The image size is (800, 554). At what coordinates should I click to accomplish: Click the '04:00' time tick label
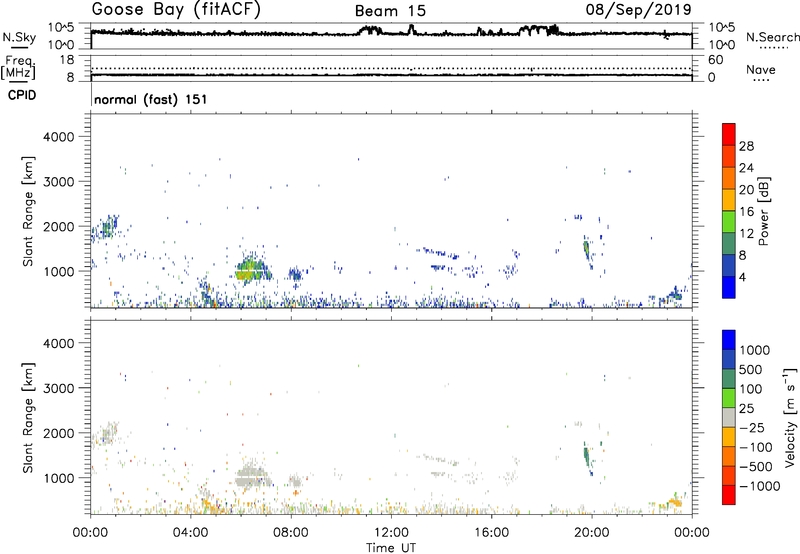[190, 533]
